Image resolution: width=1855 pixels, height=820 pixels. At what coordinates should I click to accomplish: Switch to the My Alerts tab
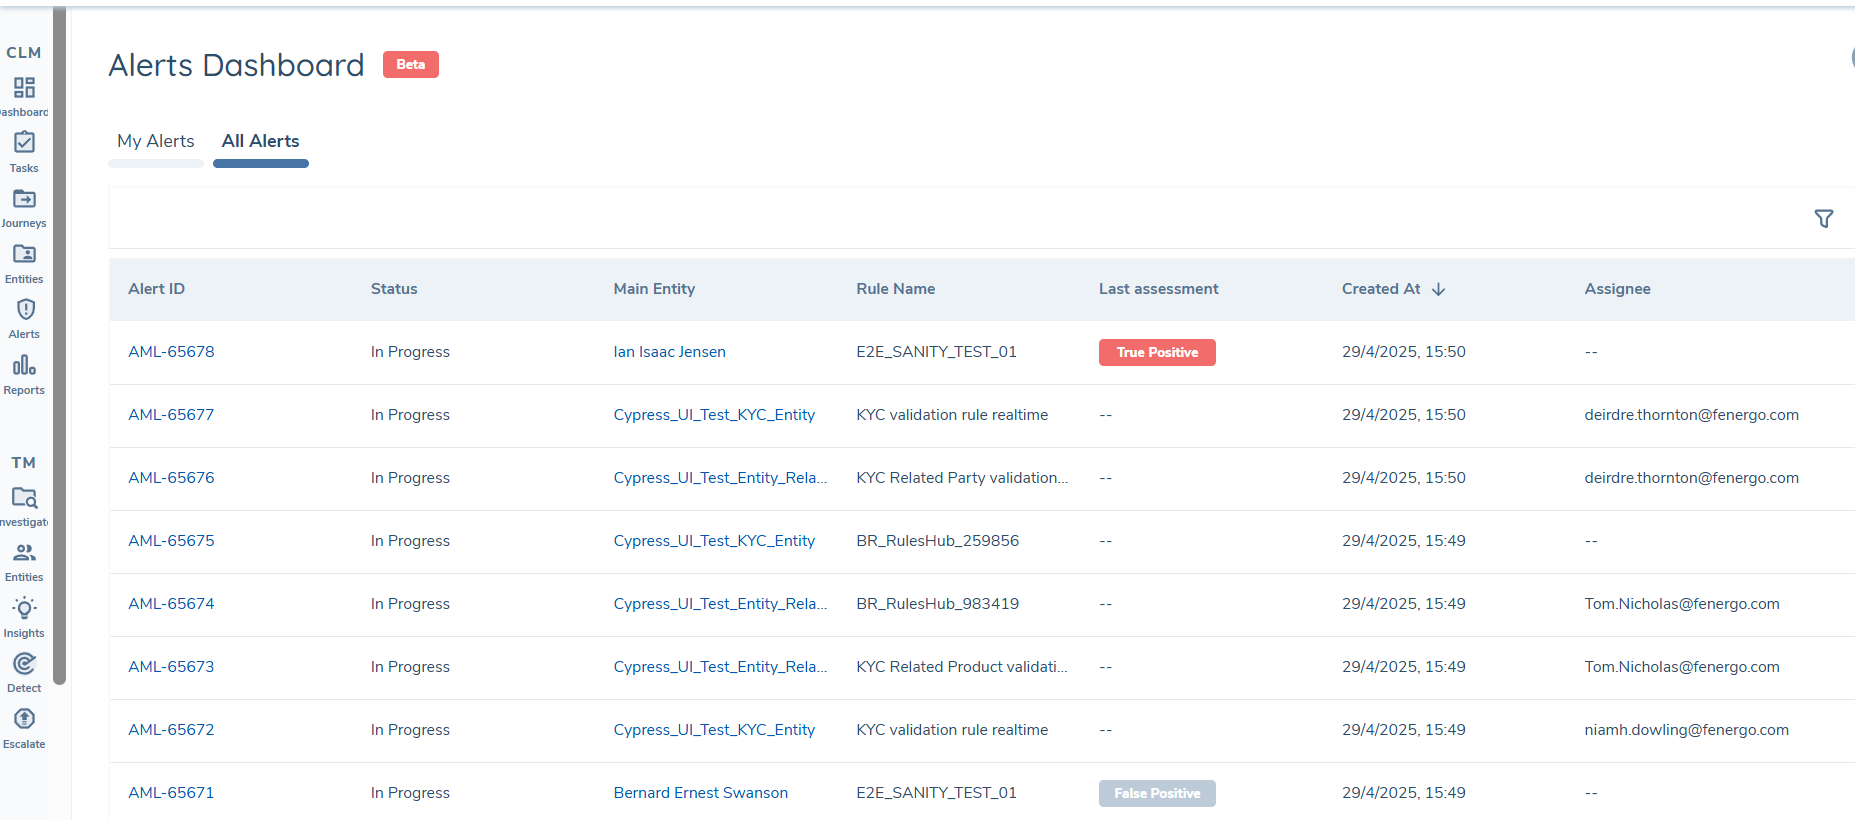point(156,141)
